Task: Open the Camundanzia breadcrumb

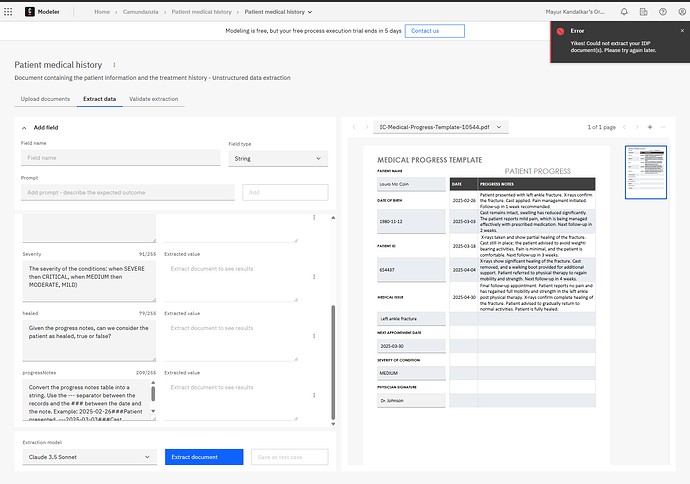Action: [140, 12]
